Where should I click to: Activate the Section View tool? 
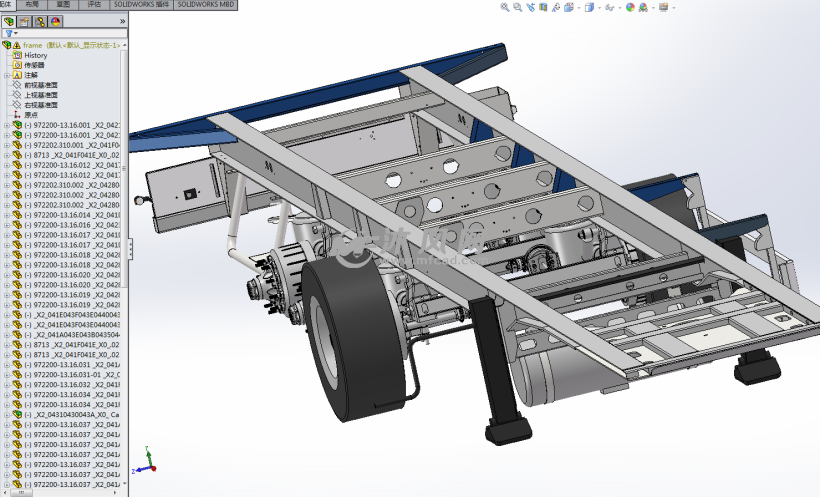pyautogui.click(x=542, y=7)
